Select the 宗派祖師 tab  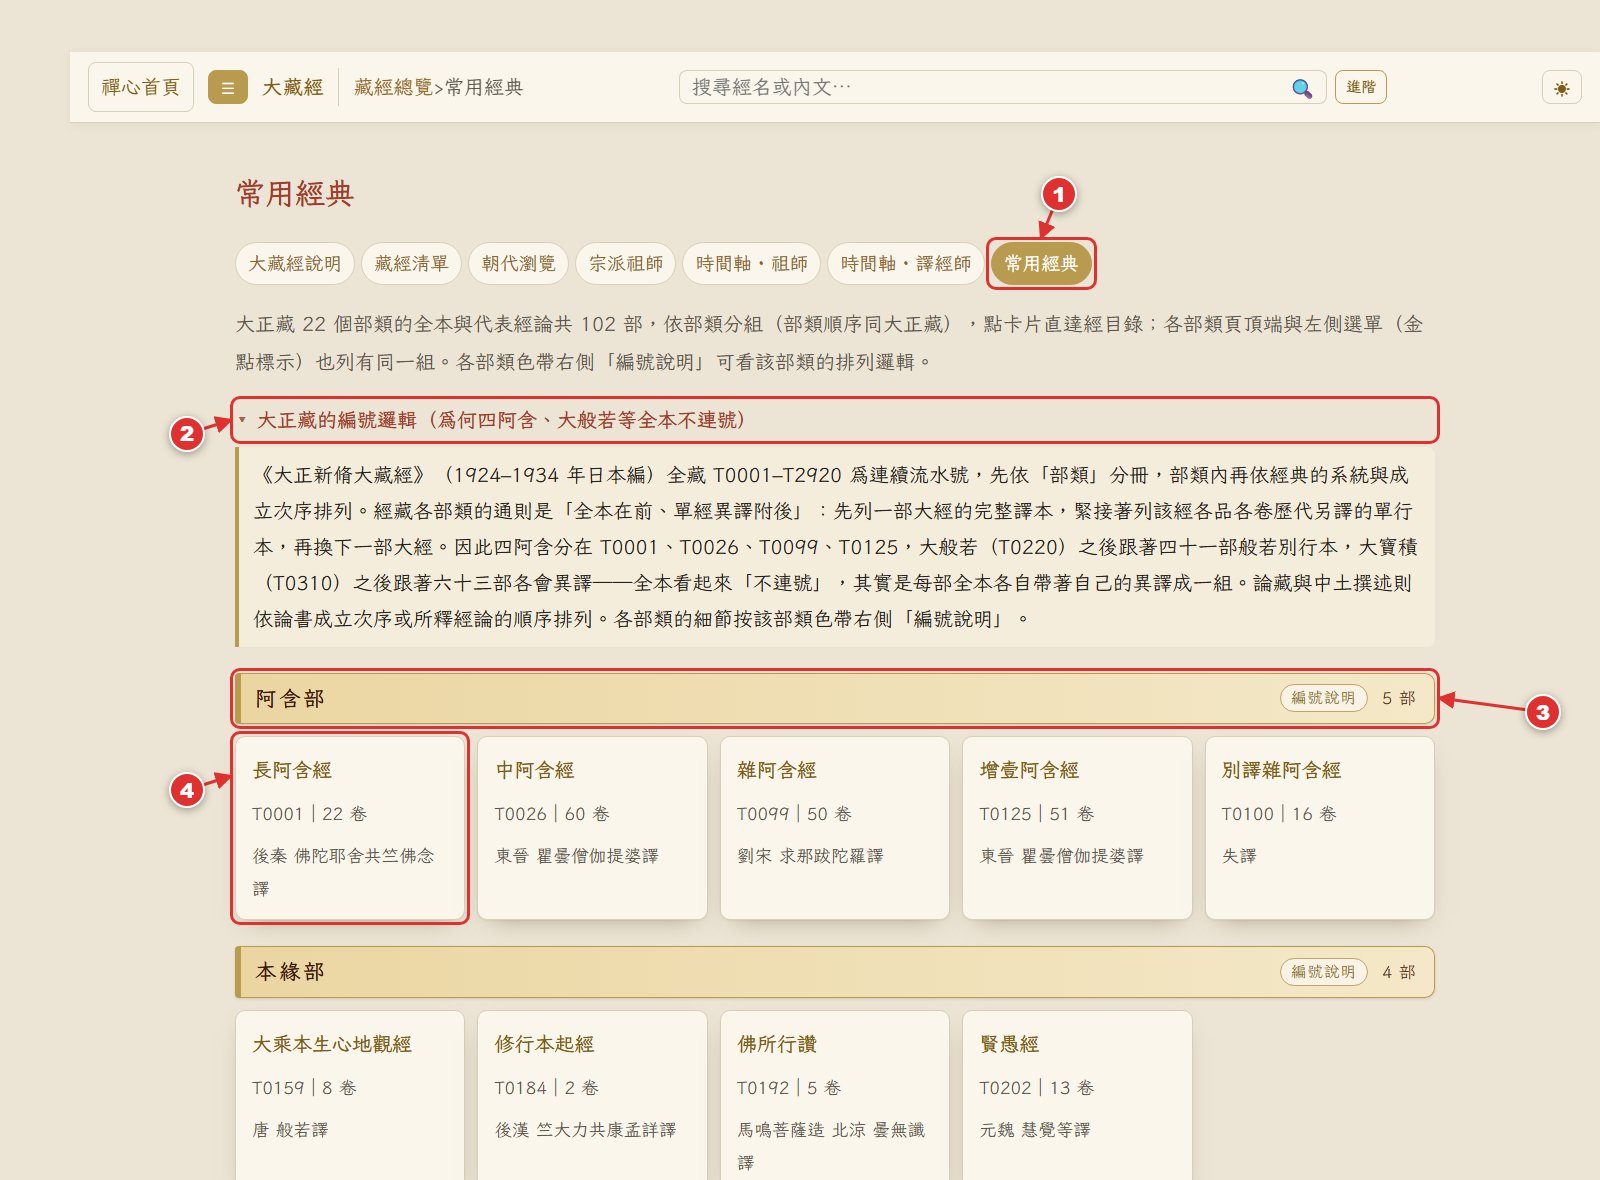point(626,263)
